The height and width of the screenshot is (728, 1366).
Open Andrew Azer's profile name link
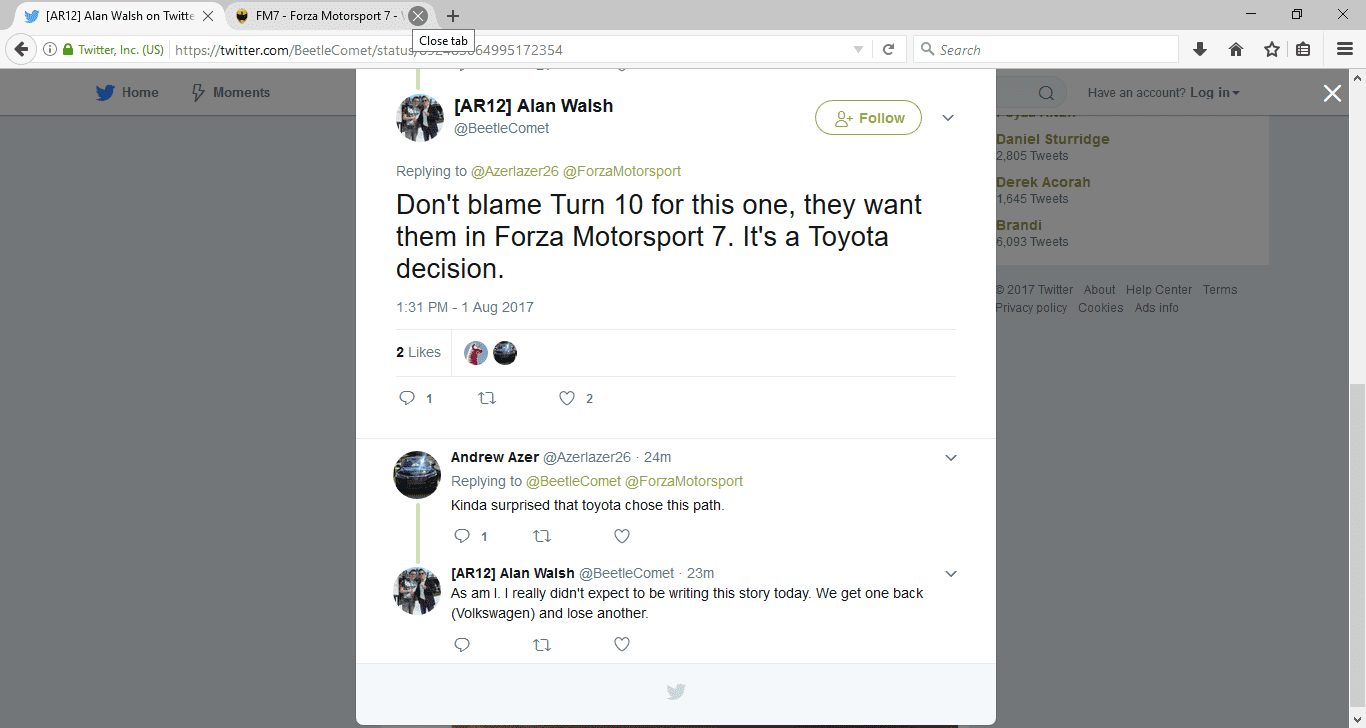(495, 457)
